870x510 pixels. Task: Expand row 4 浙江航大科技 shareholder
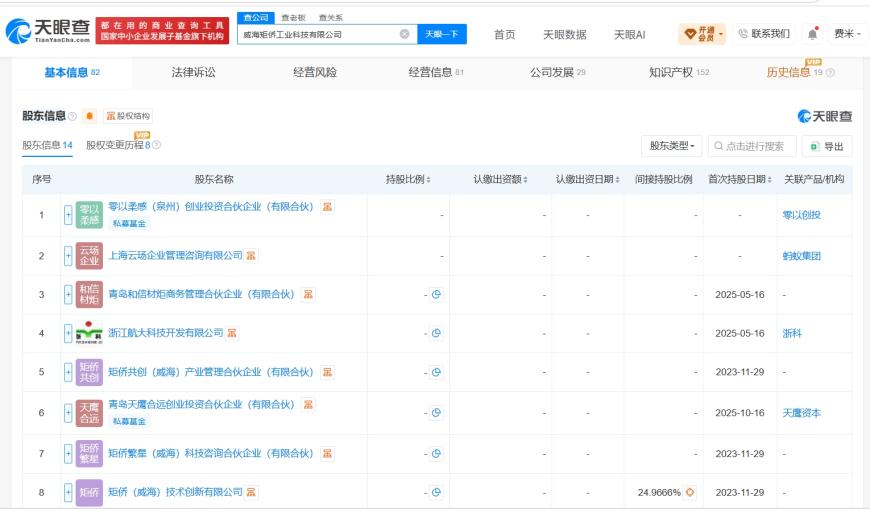tap(68, 334)
